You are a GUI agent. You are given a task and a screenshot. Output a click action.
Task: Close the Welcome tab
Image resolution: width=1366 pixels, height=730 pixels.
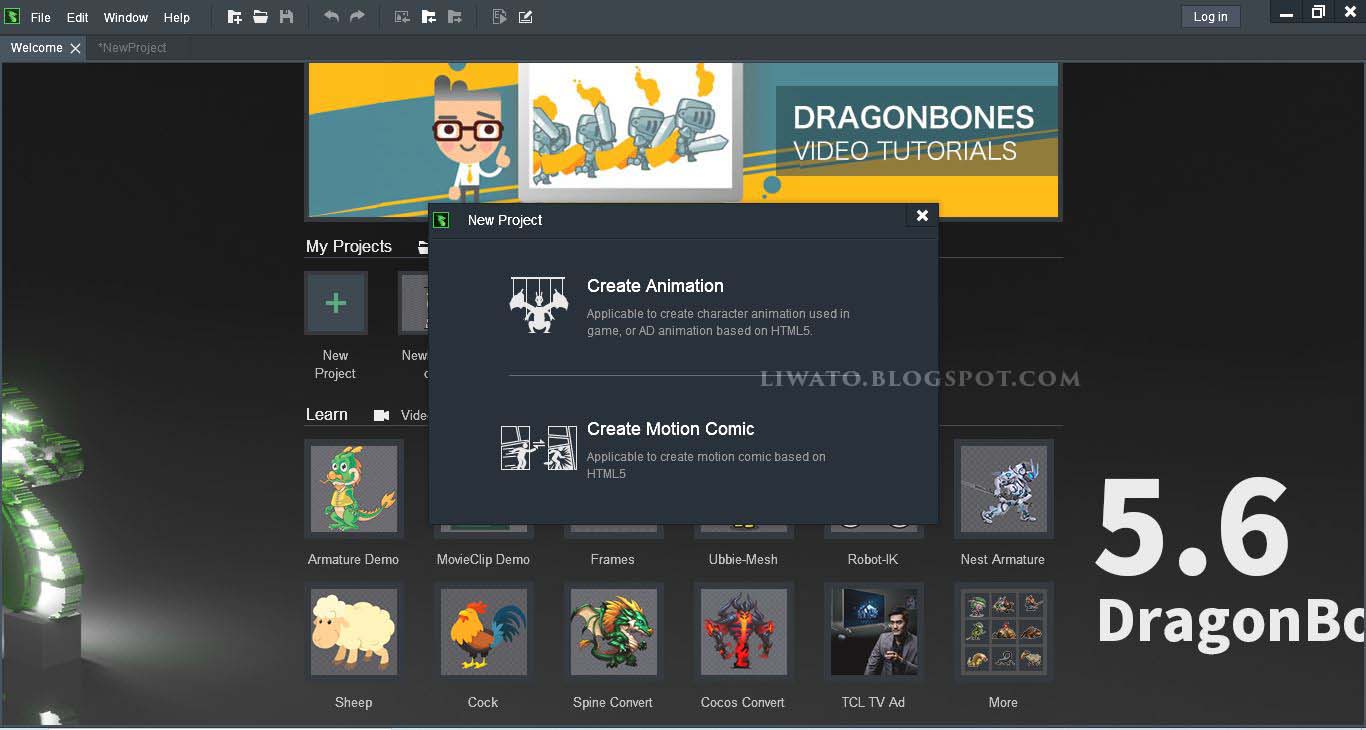tap(76, 48)
